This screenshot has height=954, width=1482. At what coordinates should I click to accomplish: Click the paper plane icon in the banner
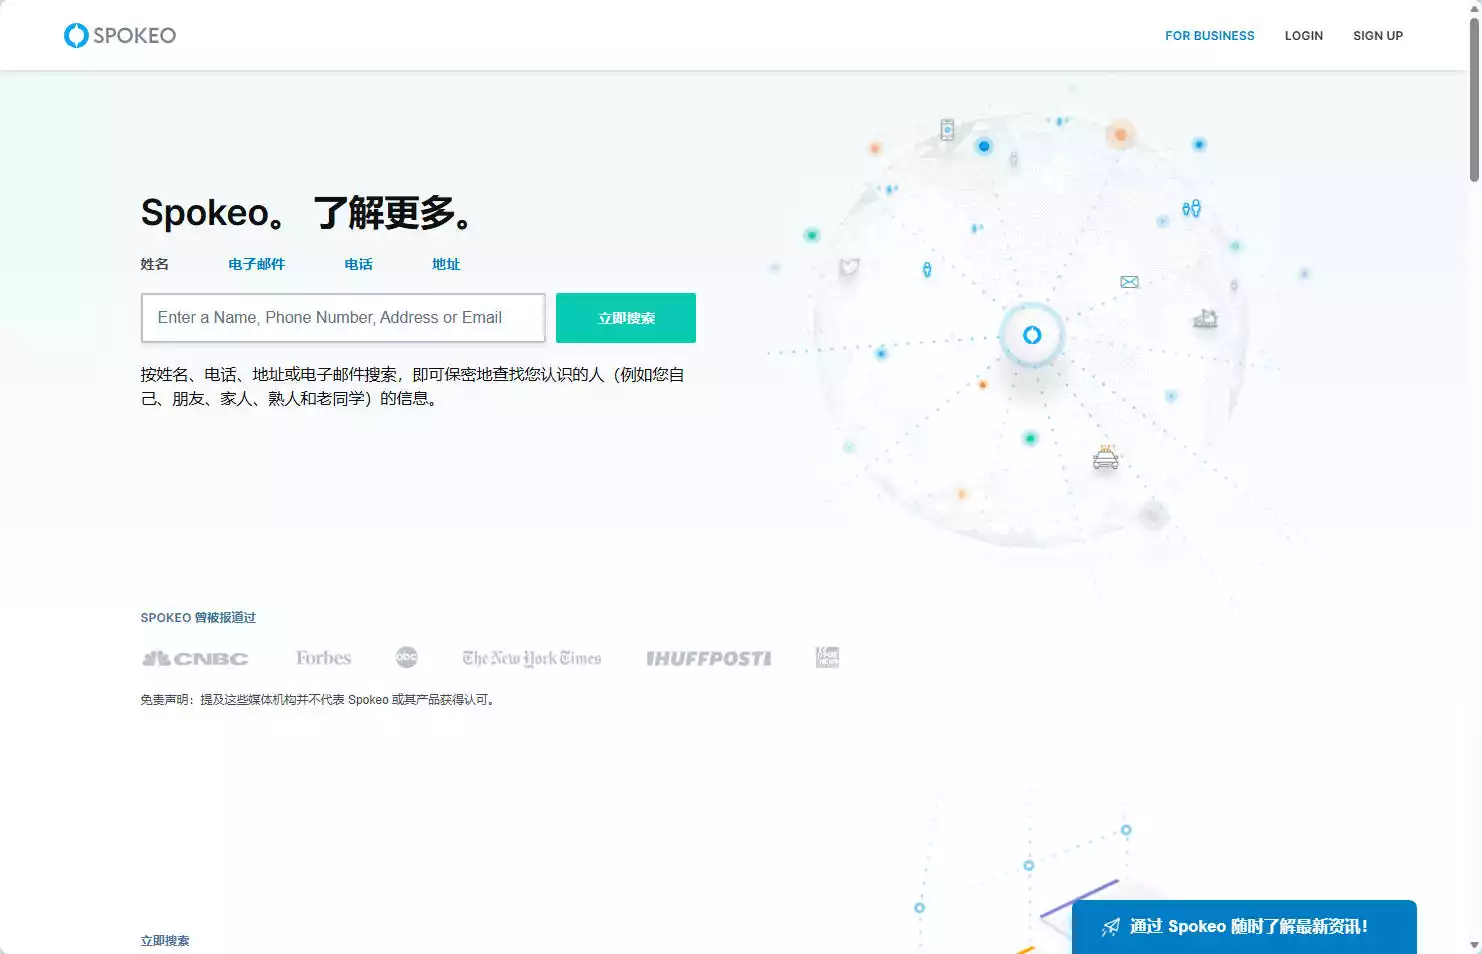click(x=1110, y=927)
